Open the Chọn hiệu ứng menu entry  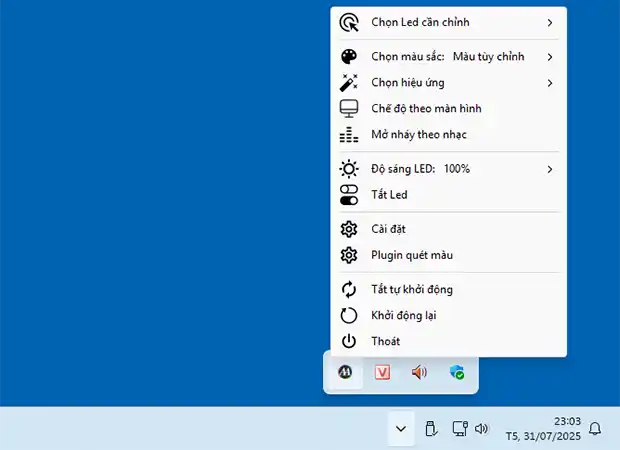coord(448,83)
